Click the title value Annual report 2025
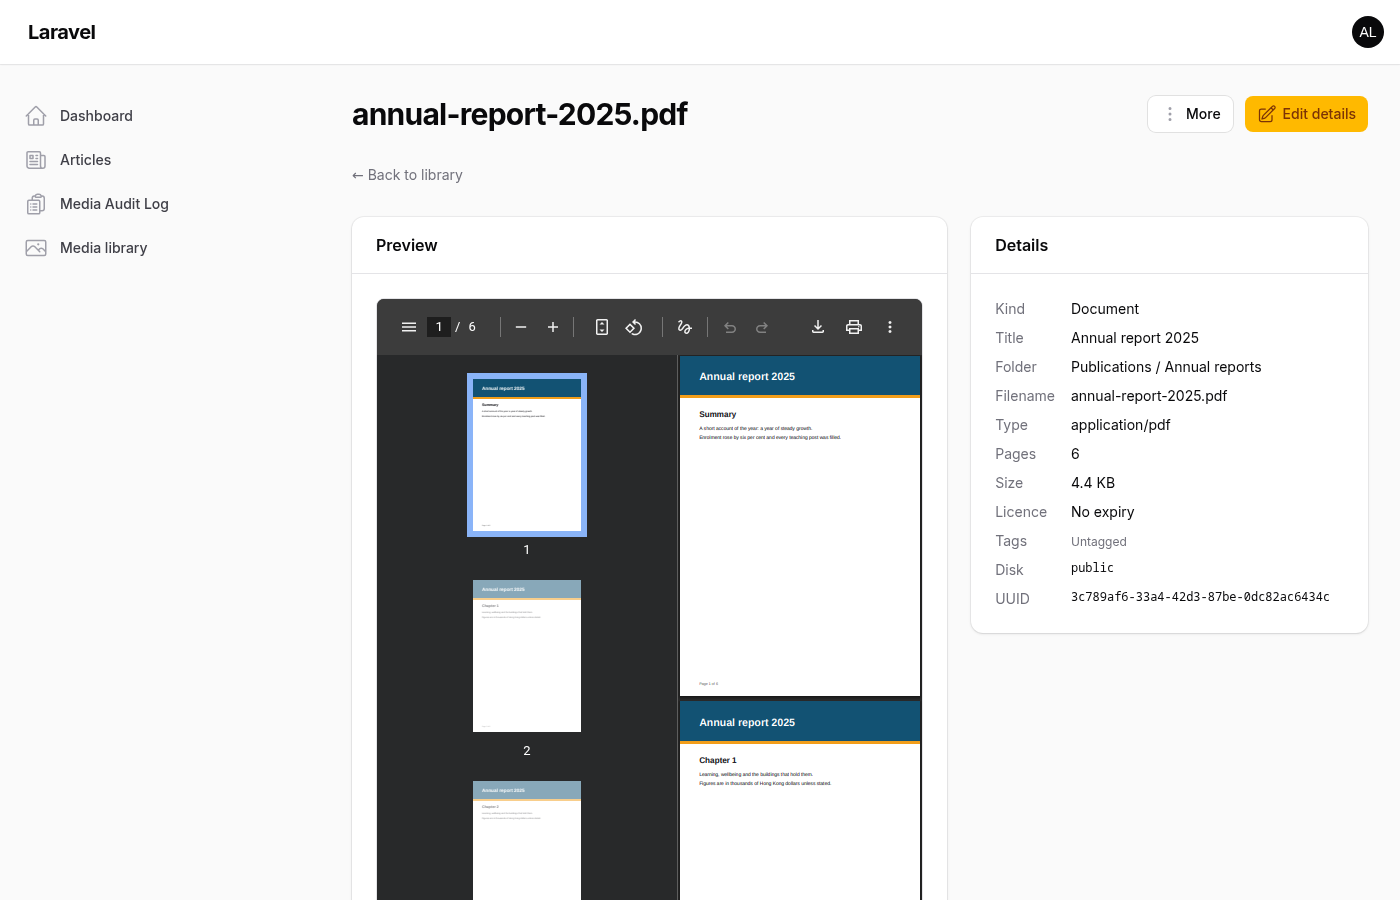 coord(1135,338)
